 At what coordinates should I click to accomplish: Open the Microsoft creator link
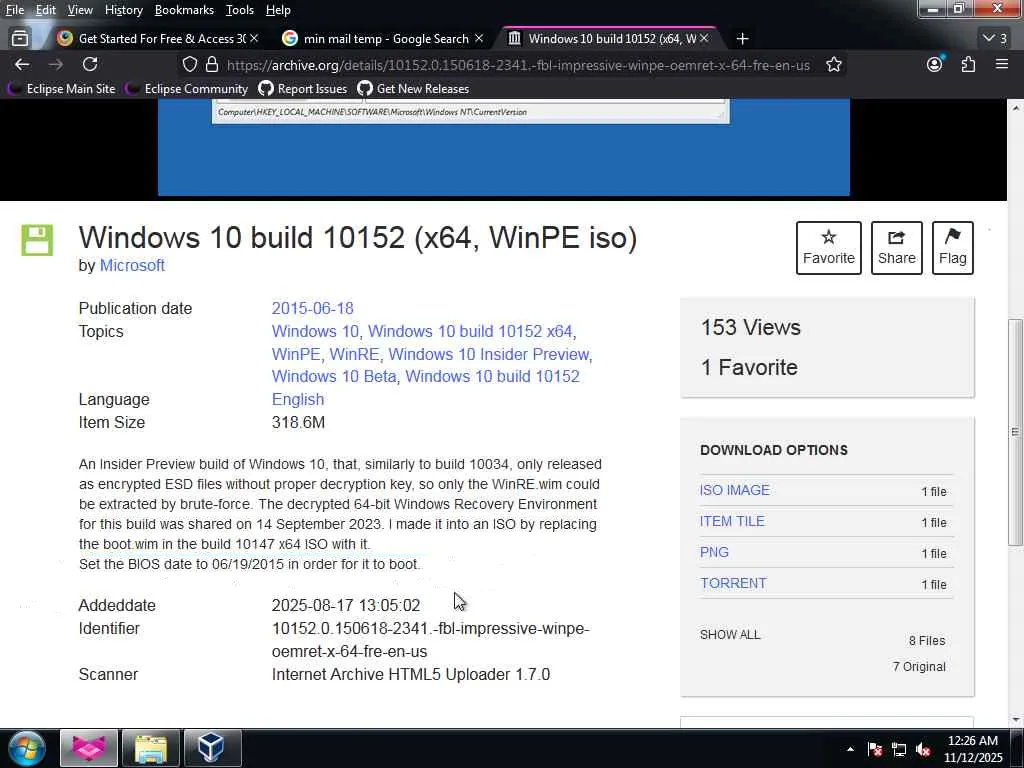(x=132, y=265)
